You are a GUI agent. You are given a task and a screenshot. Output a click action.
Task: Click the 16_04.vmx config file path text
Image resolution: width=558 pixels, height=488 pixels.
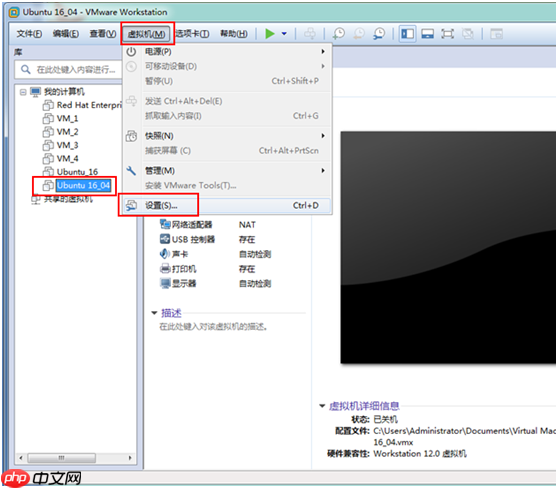[x=393, y=442]
